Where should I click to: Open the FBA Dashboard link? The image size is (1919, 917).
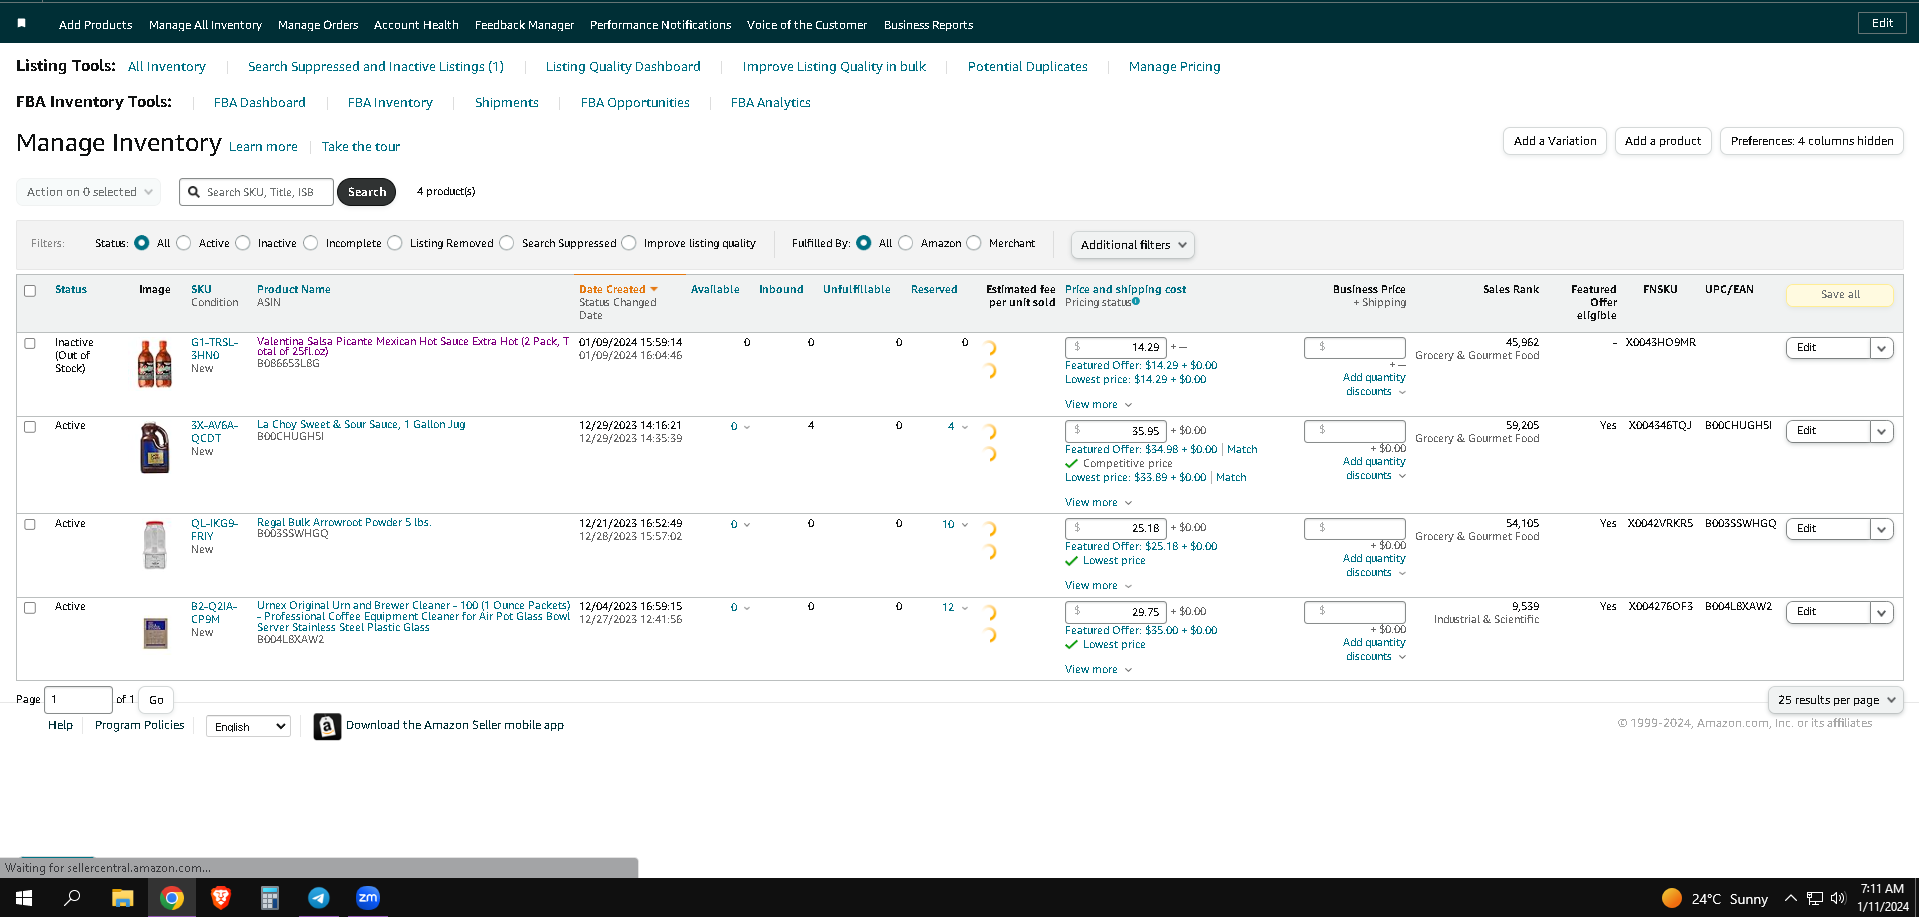260,103
